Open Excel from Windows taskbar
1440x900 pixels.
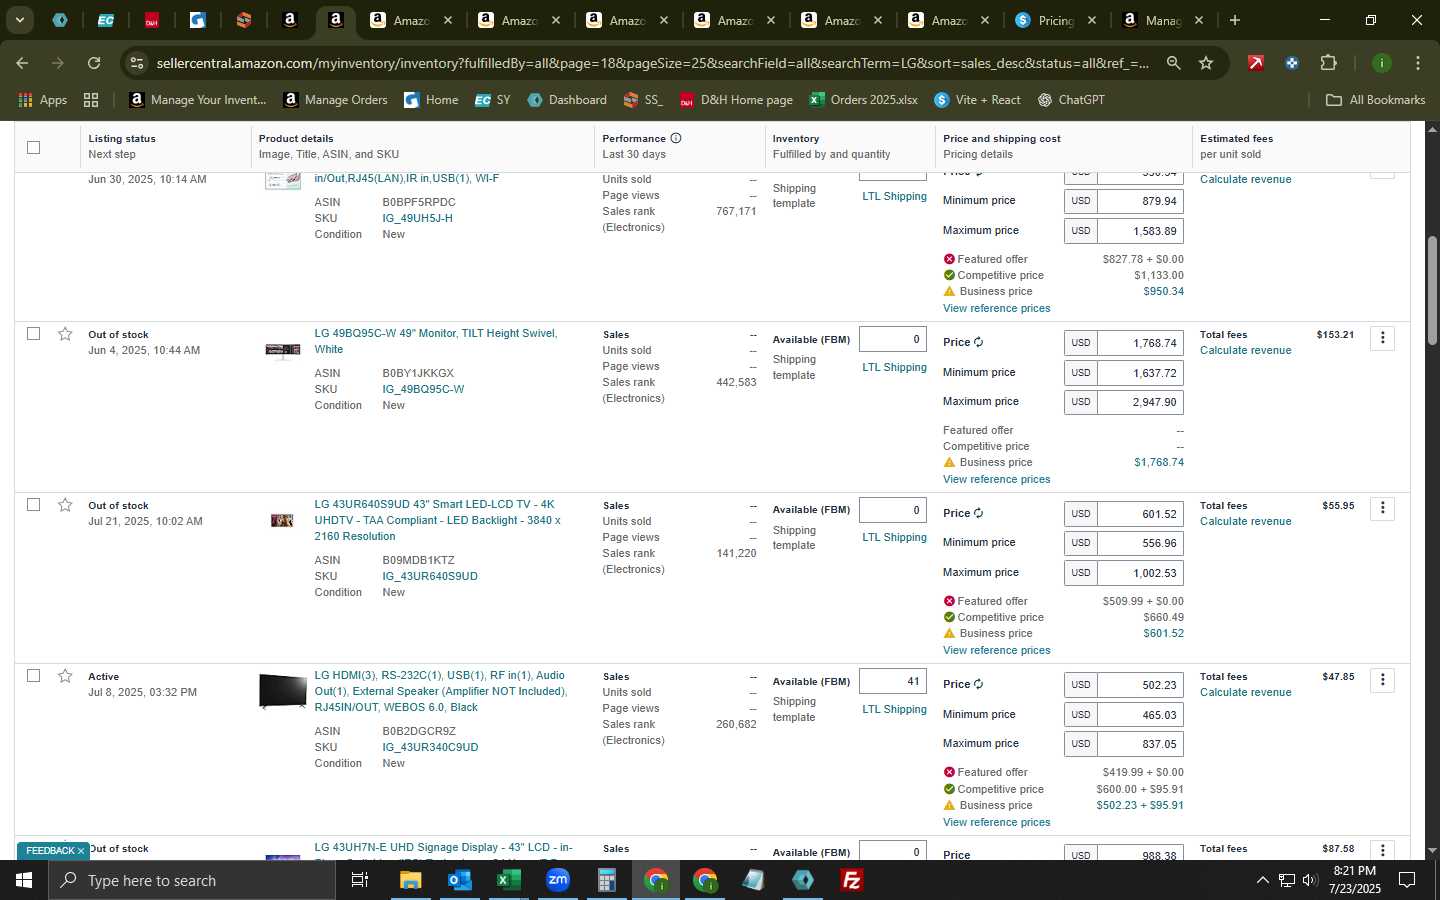[x=508, y=880]
